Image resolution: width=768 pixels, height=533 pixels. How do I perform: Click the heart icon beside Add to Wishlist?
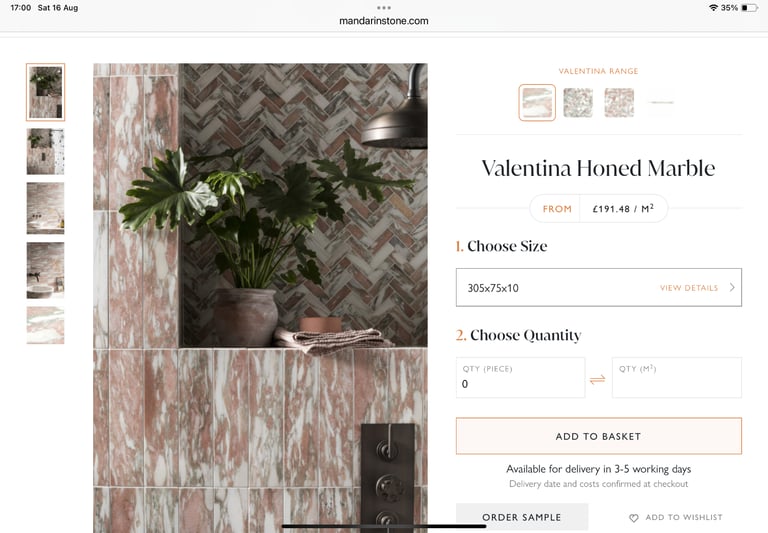click(x=633, y=518)
